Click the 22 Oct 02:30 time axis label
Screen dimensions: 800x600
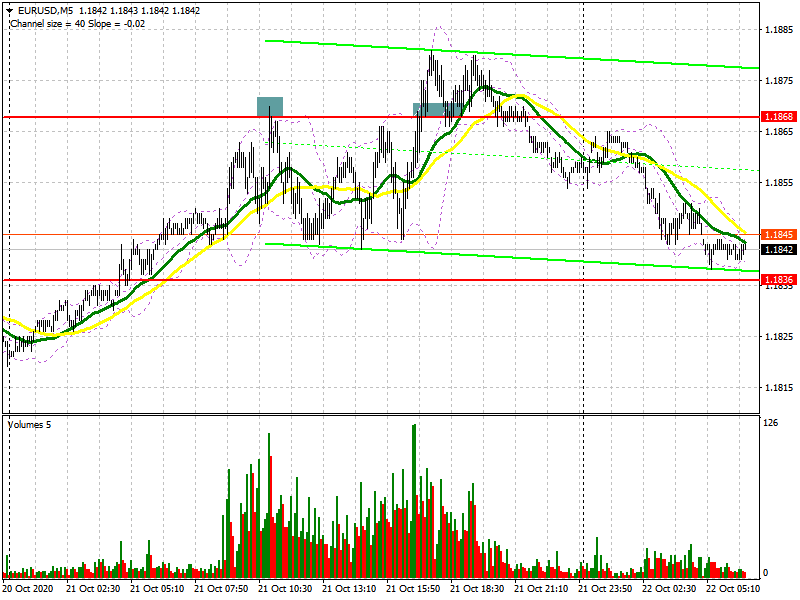point(669,588)
